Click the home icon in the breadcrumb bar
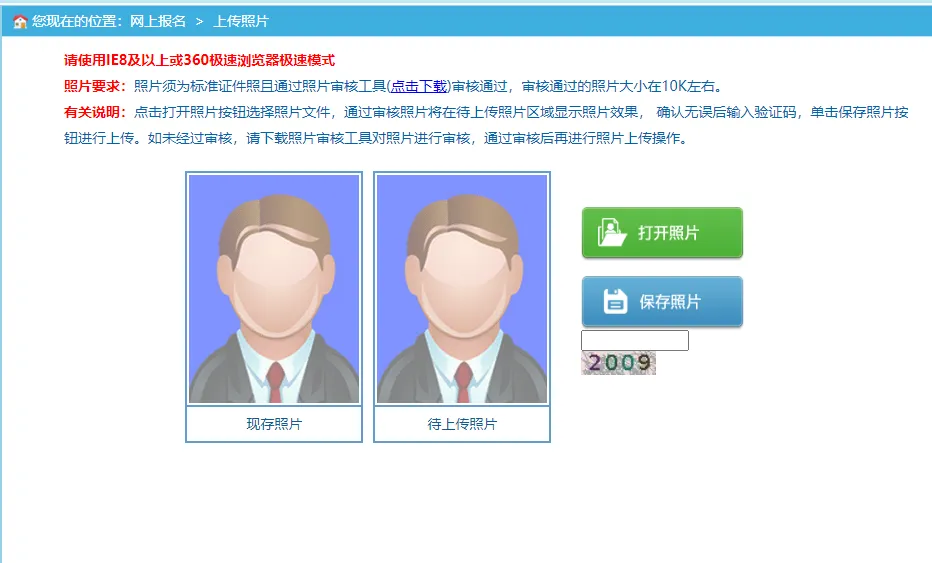Viewport: 932px width, 563px height. 20,22
